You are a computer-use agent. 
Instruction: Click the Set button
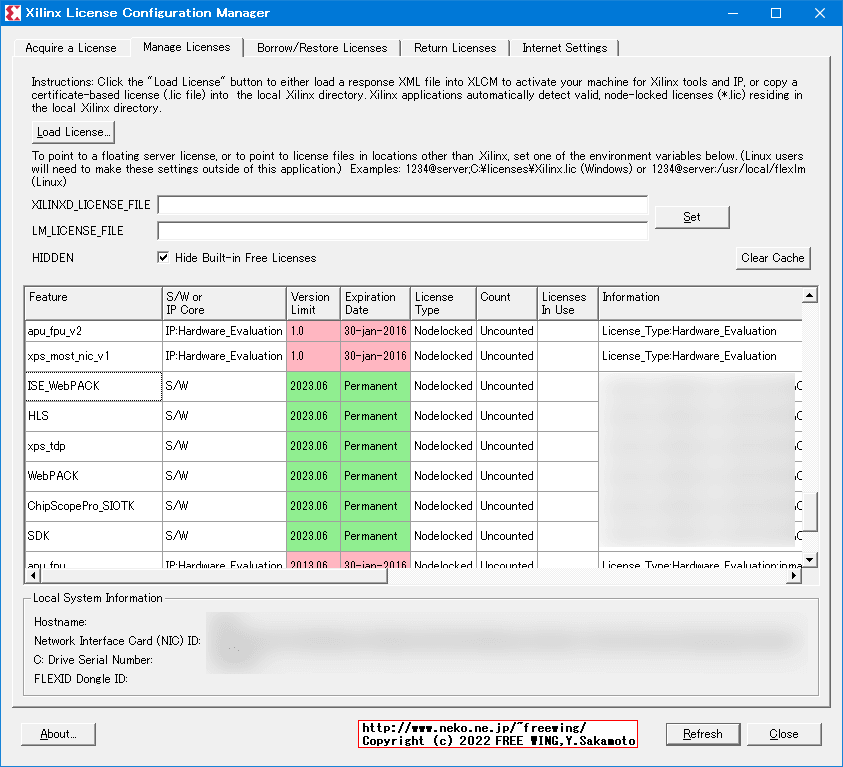[691, 217]
